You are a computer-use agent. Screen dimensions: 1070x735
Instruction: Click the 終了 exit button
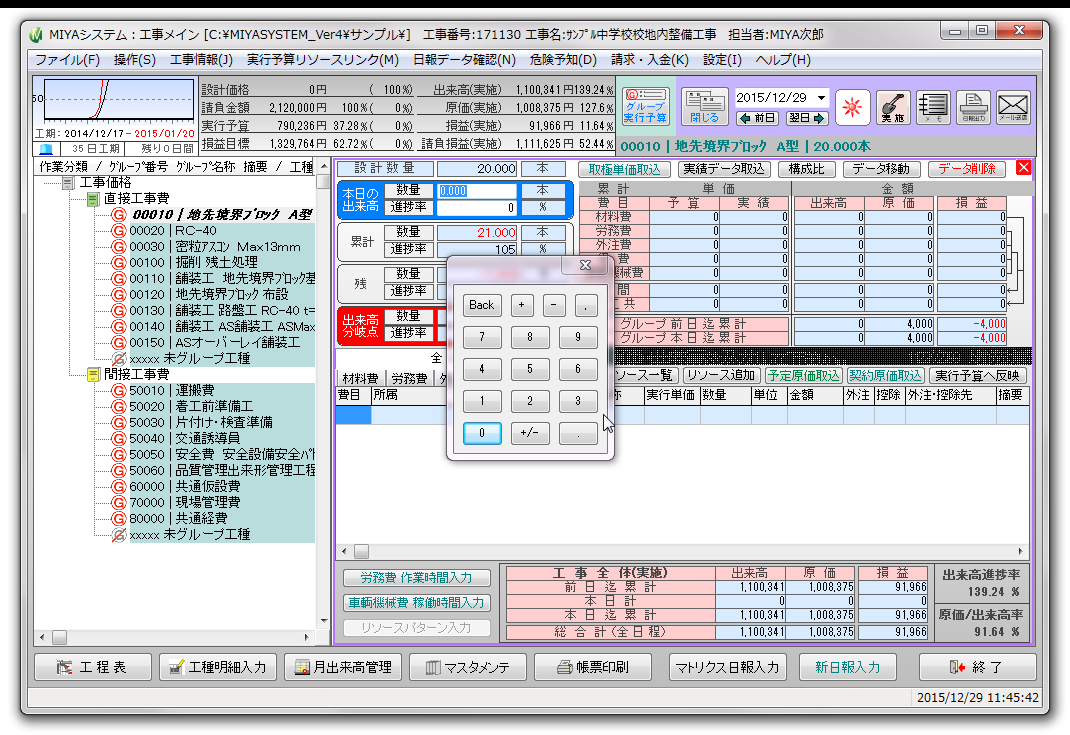click(977, 667)
